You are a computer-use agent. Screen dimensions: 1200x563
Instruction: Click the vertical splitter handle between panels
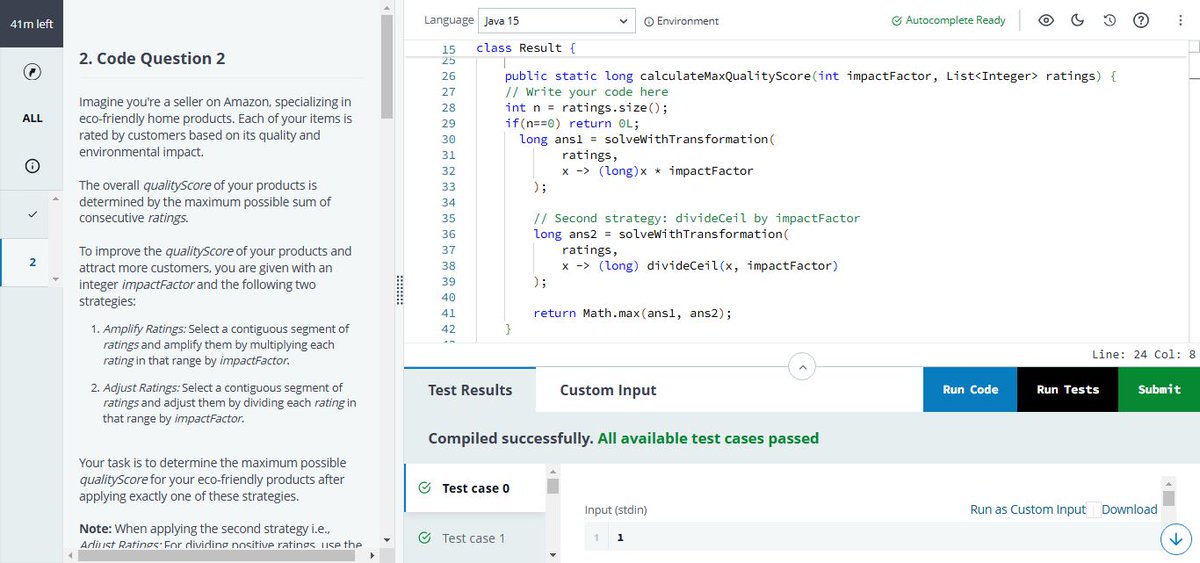coord(399,290)
